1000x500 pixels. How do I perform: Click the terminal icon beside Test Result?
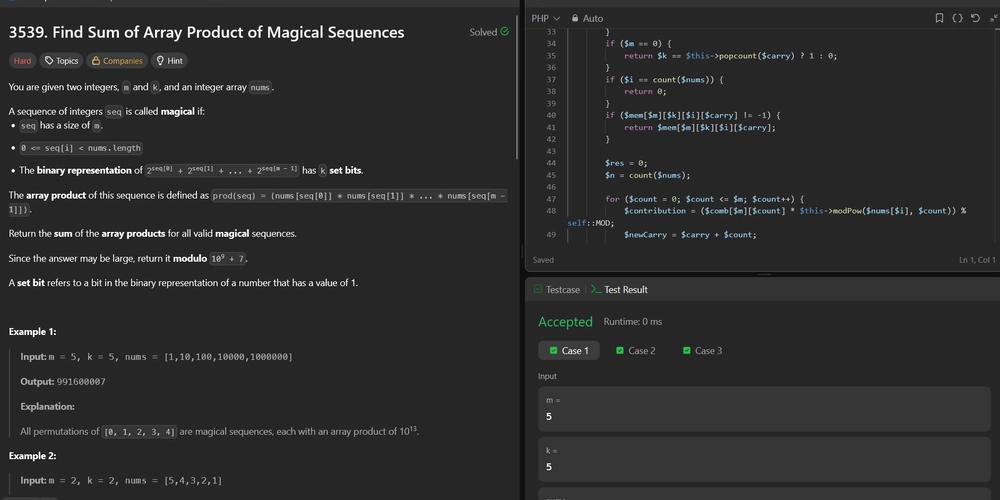[x=595, y=290]
